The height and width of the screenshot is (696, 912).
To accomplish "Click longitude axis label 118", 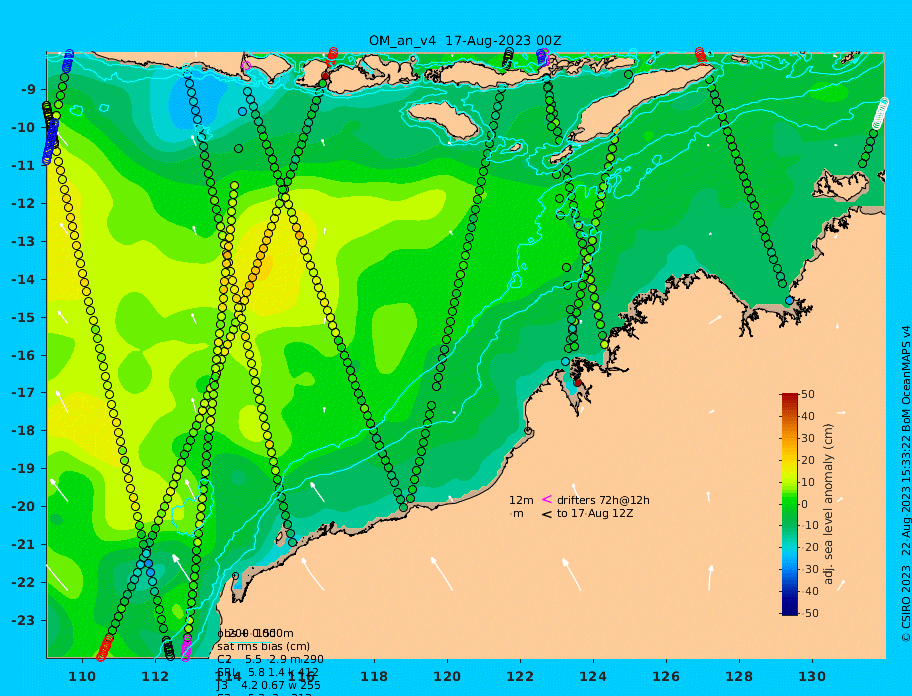I will tap(375, 676).
